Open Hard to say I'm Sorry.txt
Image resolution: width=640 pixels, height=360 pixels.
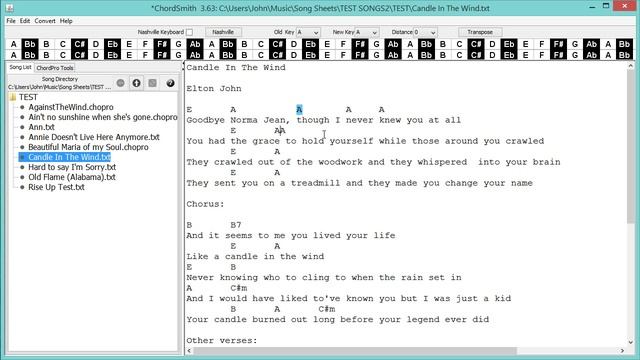coord(72,167)
